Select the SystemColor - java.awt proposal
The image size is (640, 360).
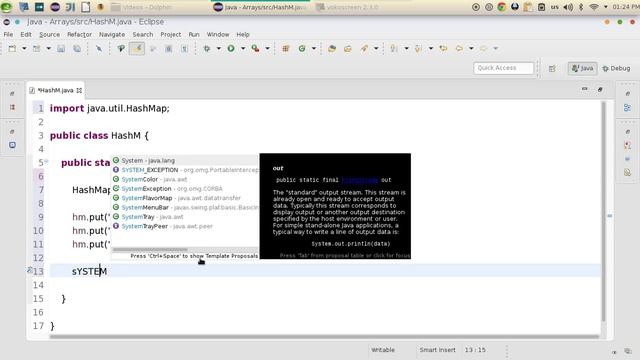tap(185, 179)
